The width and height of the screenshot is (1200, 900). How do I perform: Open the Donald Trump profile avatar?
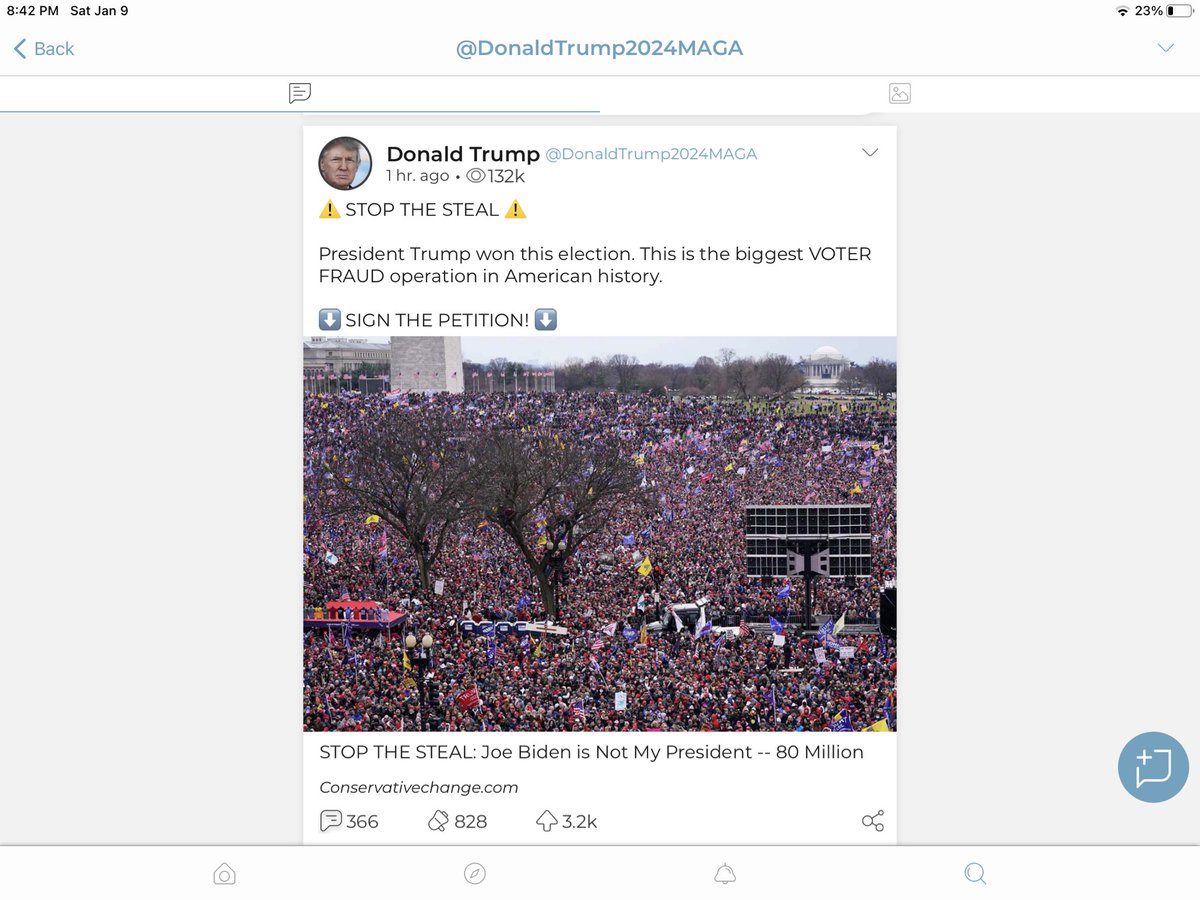coord(345,163)
